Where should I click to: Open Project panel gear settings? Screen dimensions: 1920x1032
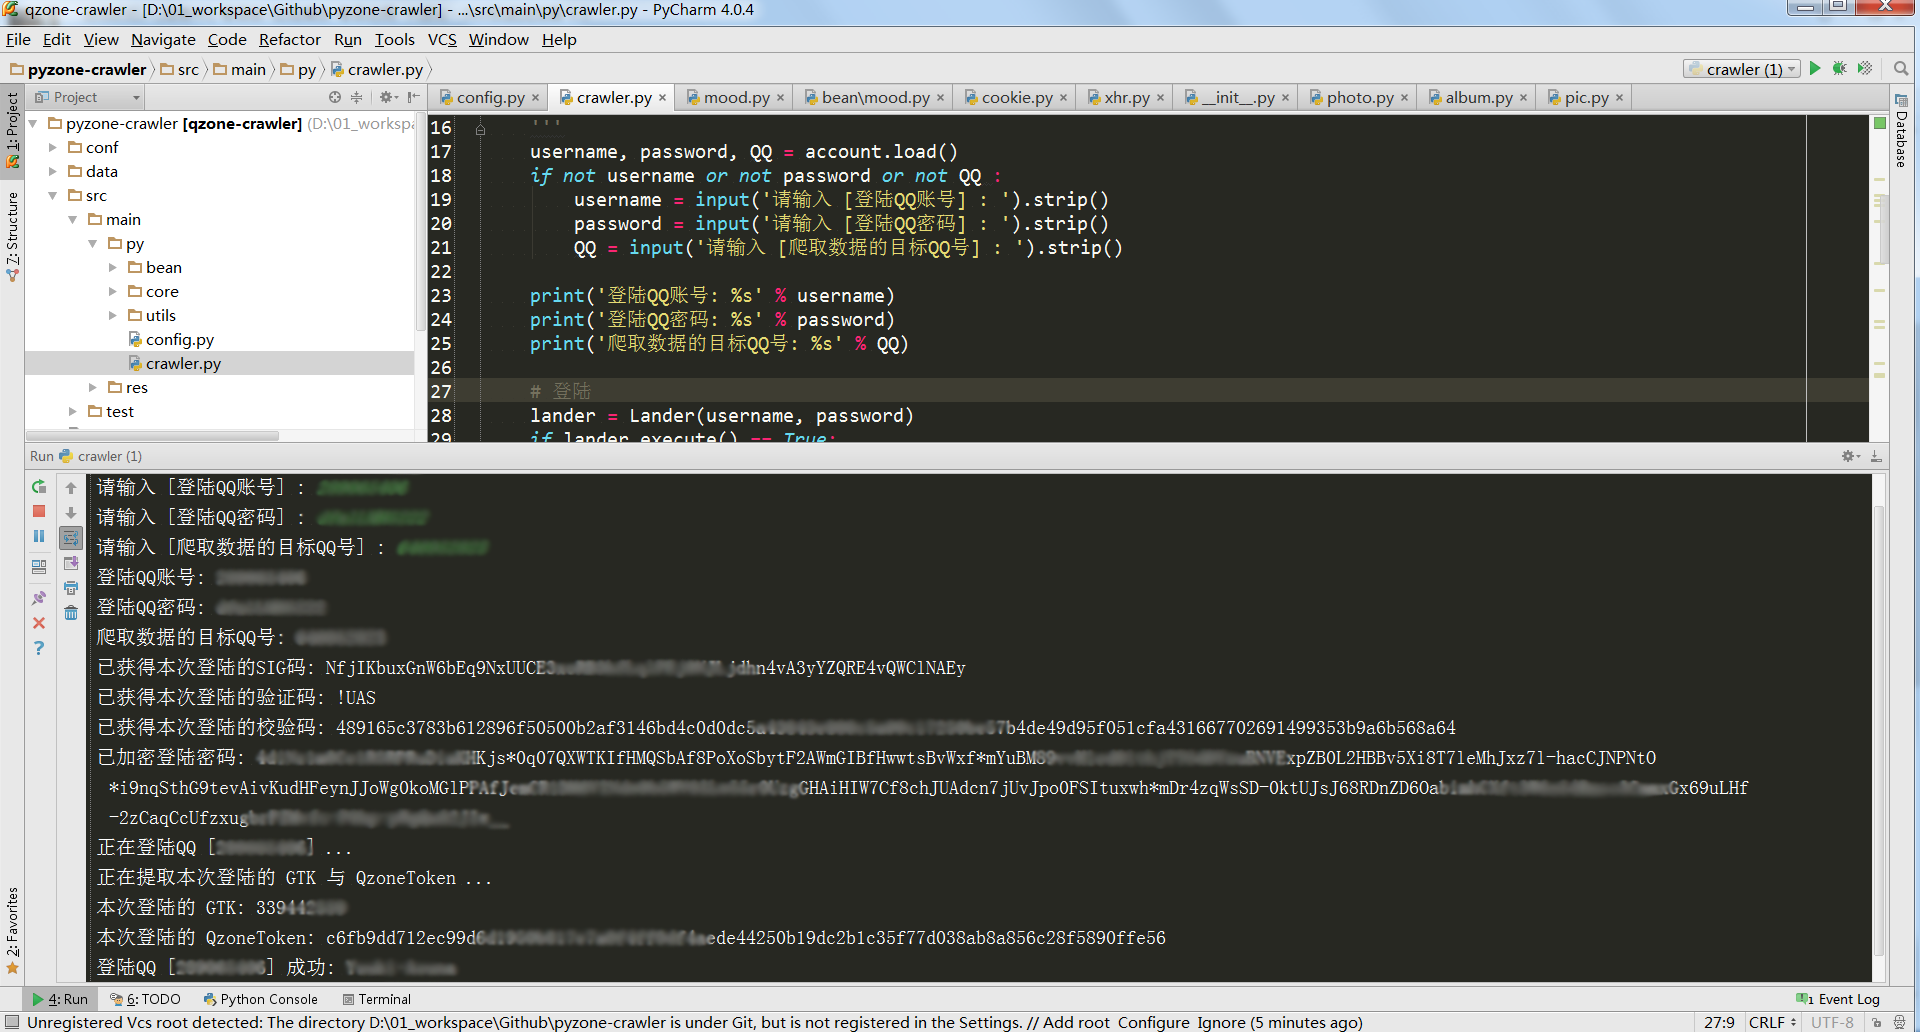tap(388, 97)
